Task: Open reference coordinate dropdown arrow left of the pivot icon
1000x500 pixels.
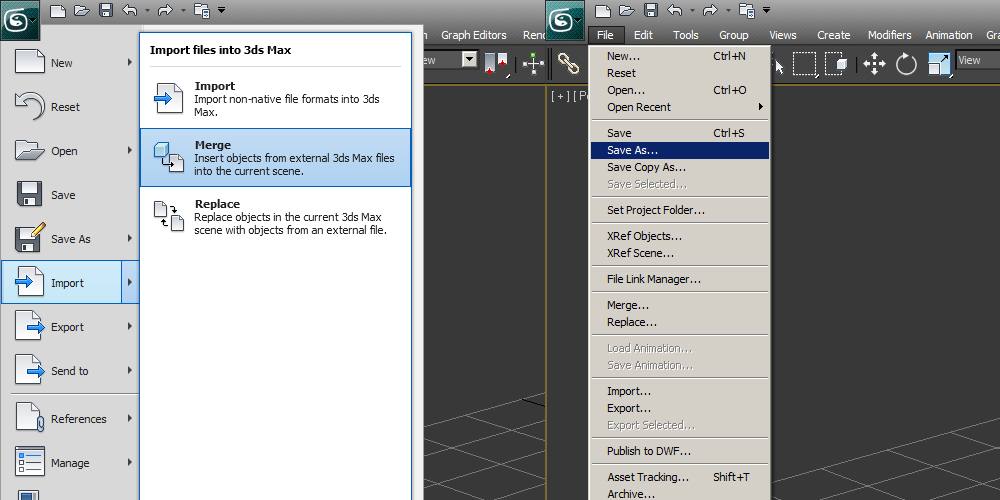Action: tap(469, 60)
